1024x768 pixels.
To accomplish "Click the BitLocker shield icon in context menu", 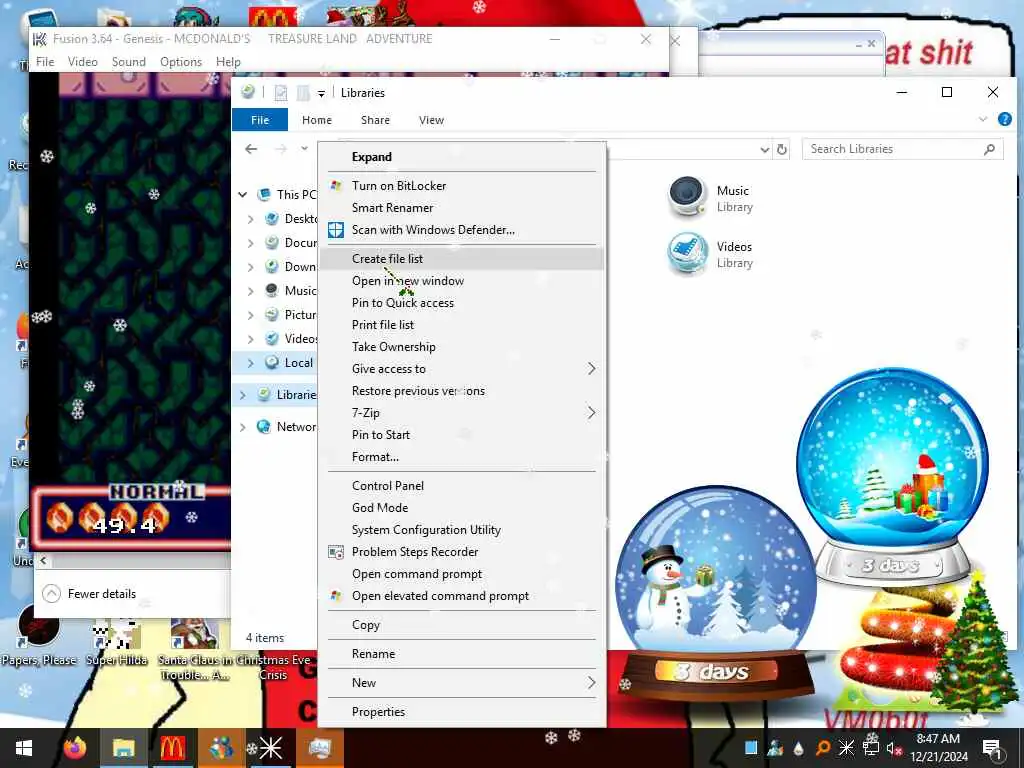I will pyautogui.click(x=336, y=185).
